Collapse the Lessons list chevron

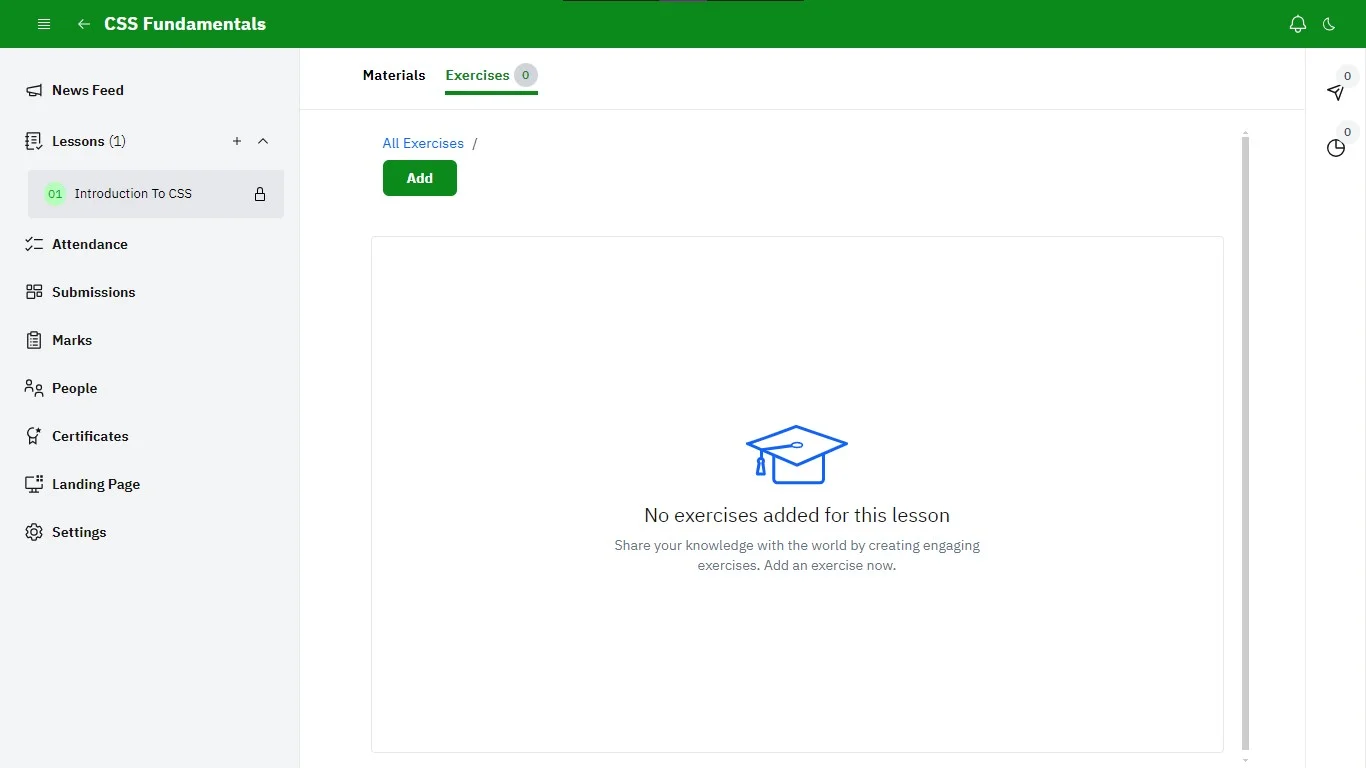(263, 141)
